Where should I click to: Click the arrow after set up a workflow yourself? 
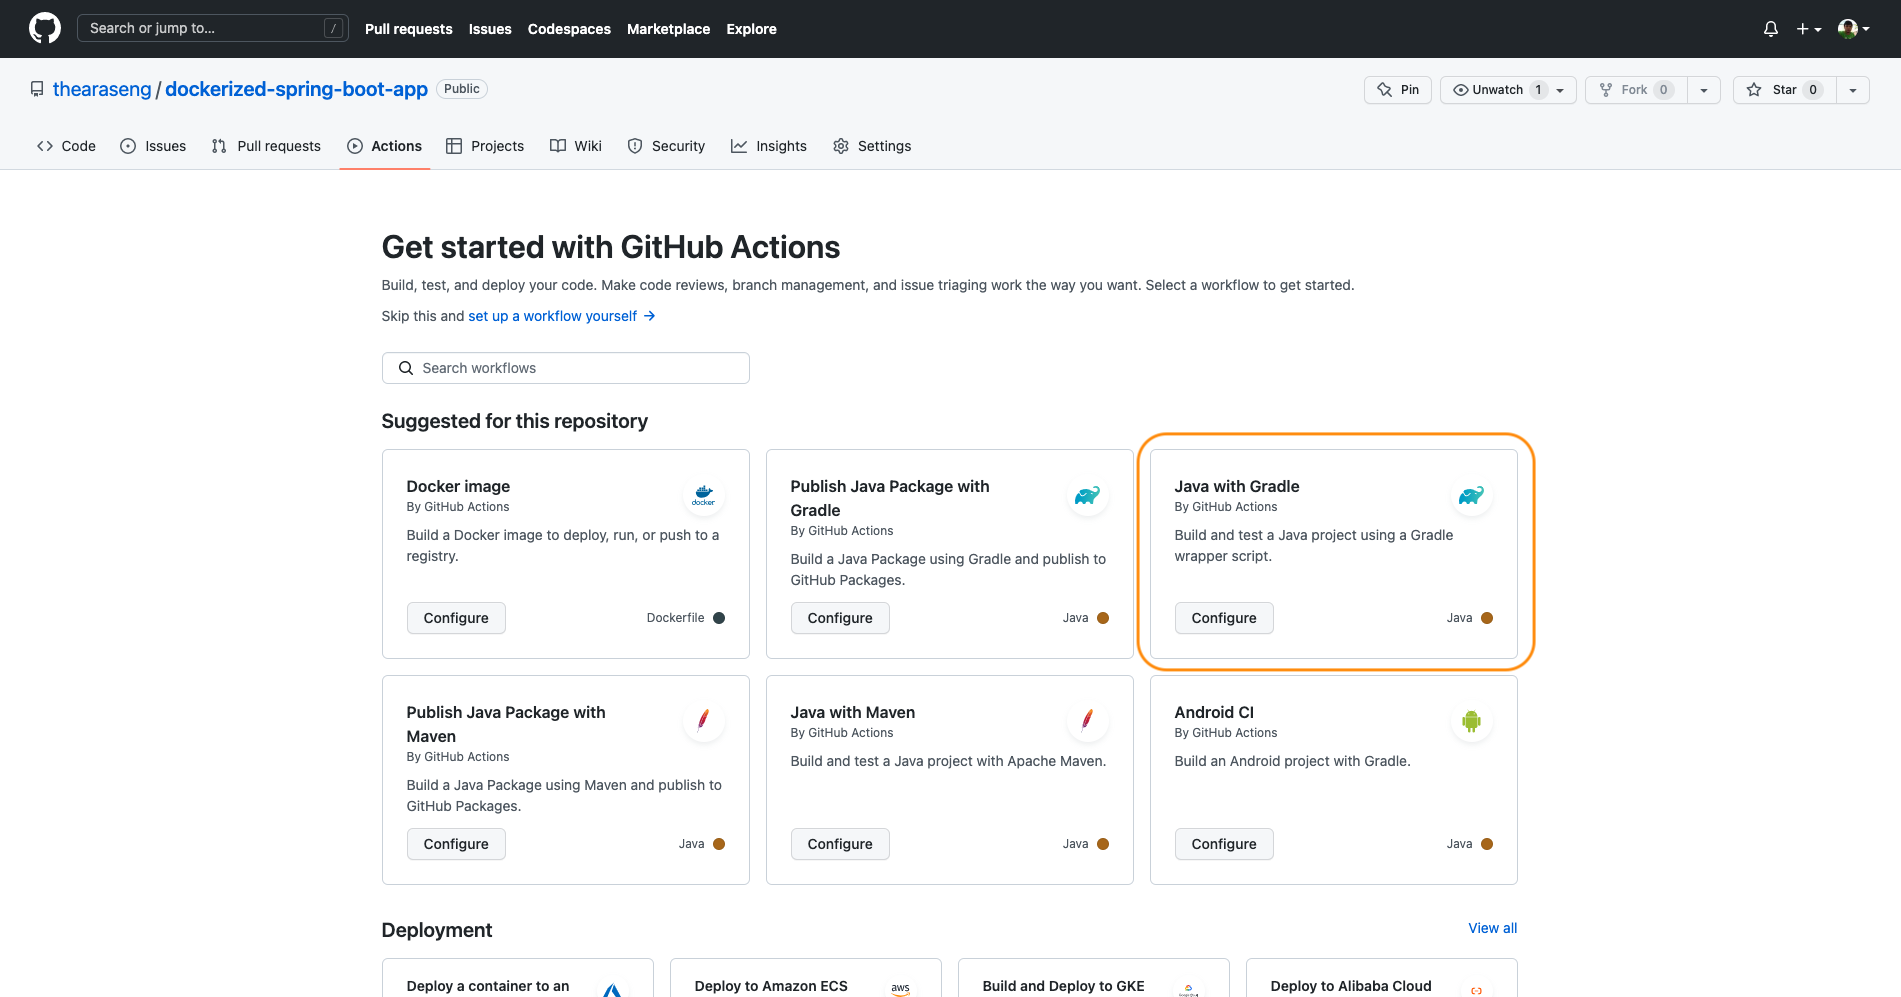click(x=649, y=316)
